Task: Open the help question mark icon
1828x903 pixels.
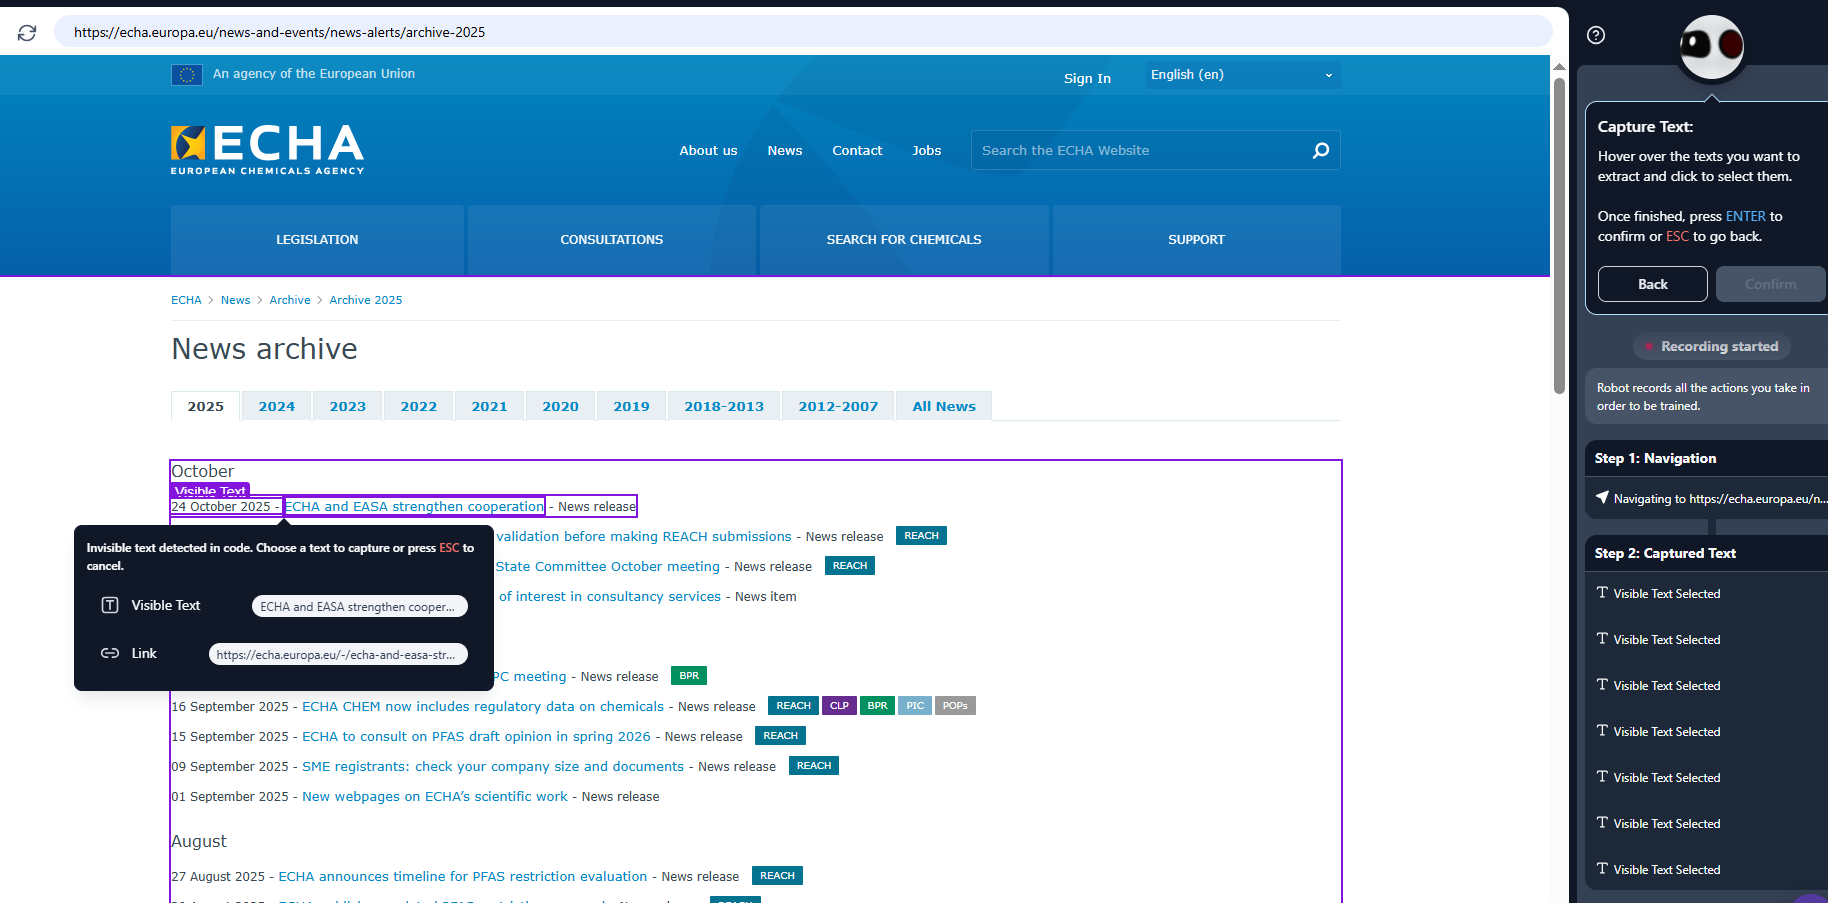Action: [1596, 35]
